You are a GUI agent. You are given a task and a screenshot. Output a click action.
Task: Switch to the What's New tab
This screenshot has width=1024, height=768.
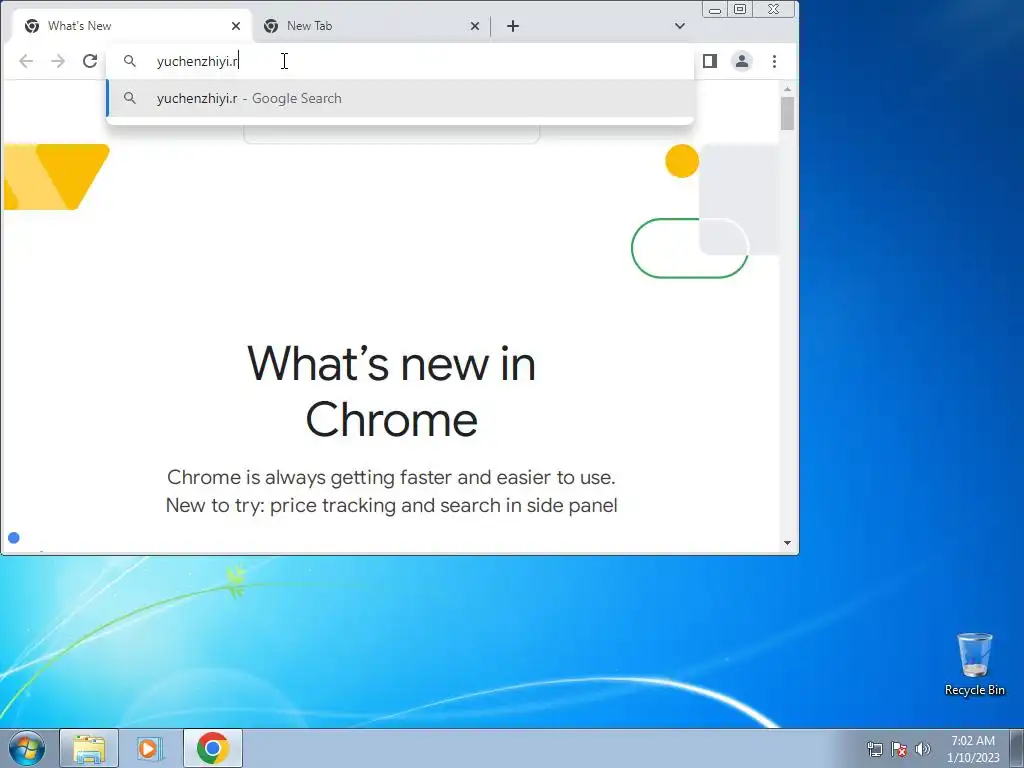coord(132,26)
